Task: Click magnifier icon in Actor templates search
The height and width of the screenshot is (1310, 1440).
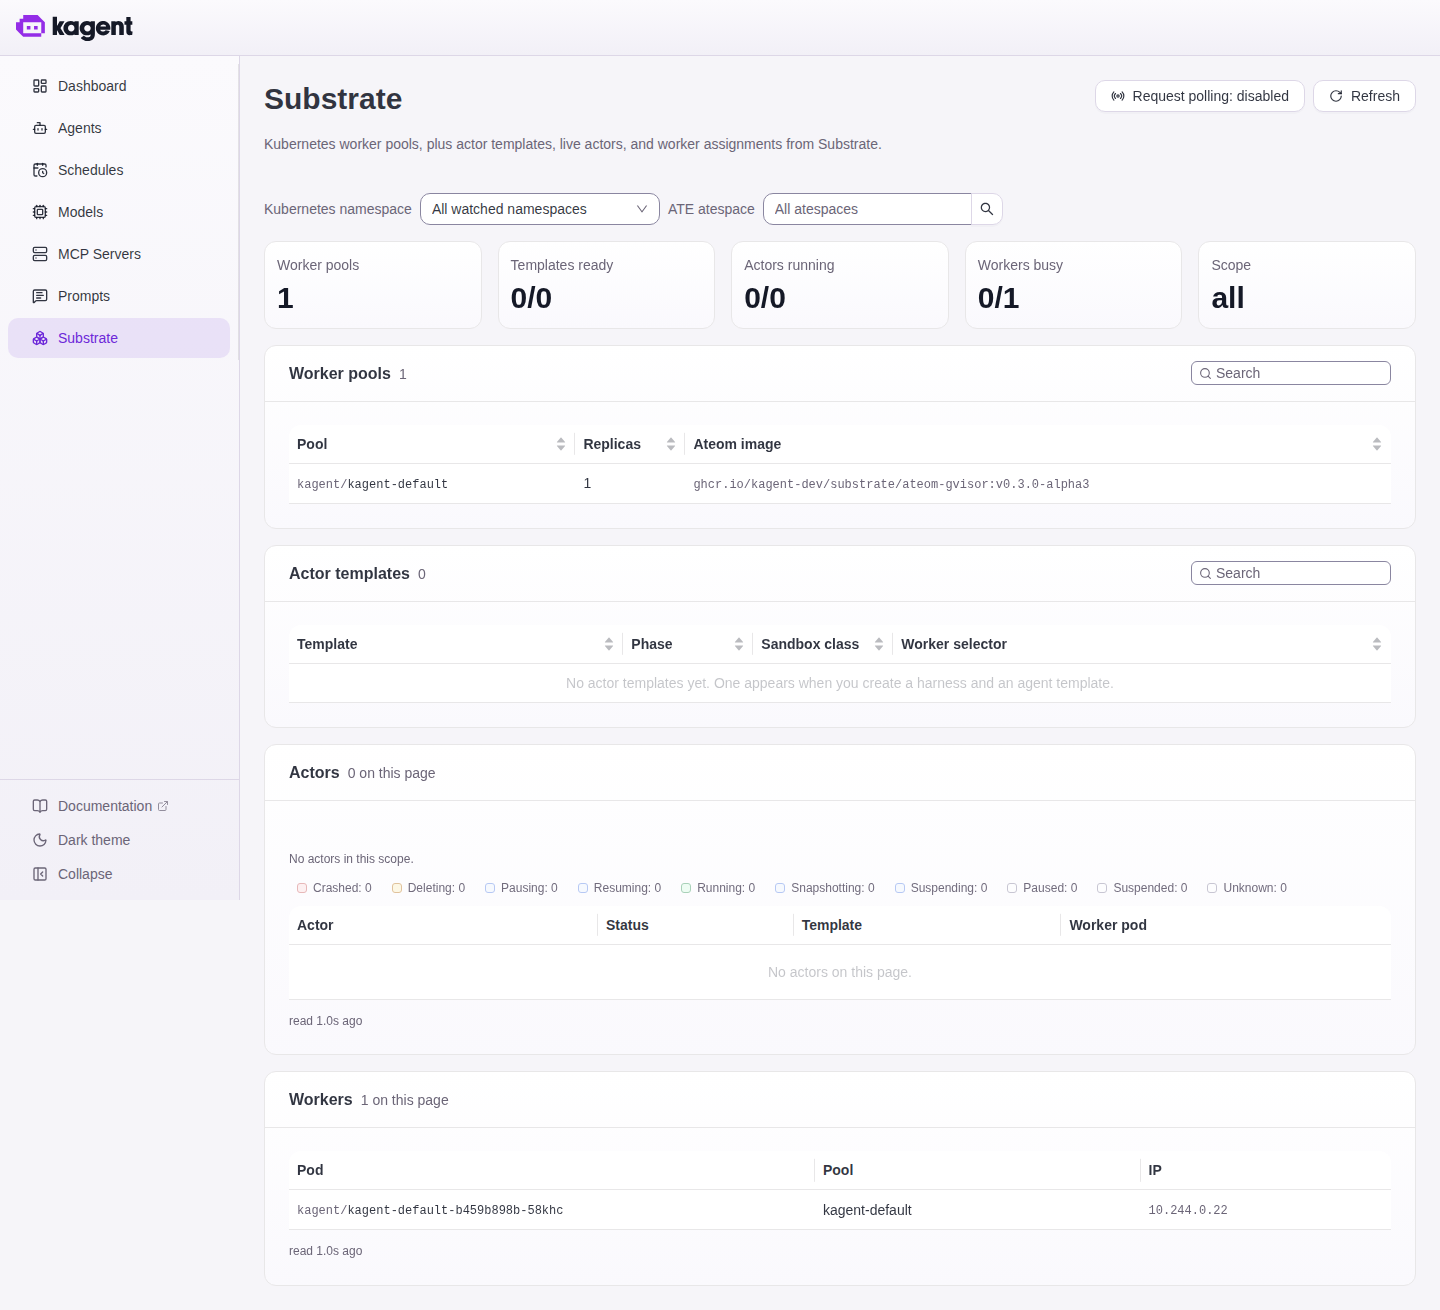Action: (x=1206, y=573)
